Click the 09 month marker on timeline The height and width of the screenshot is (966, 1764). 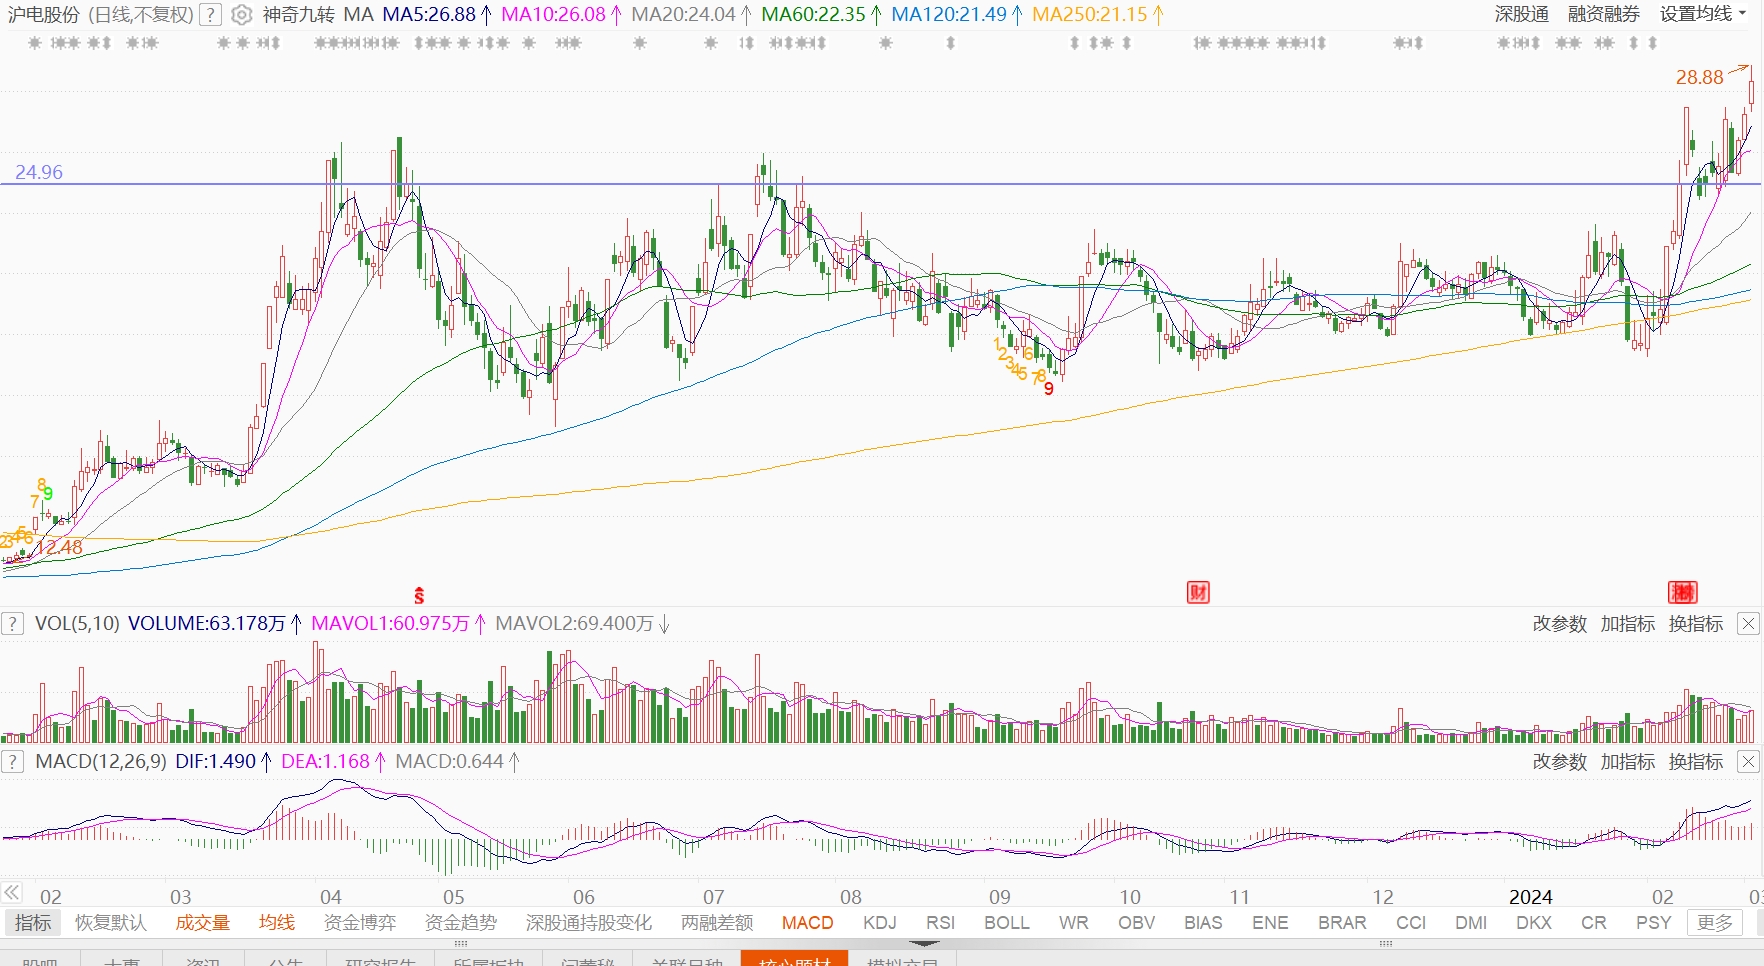pyautogui.click(x=1000, y=897)
